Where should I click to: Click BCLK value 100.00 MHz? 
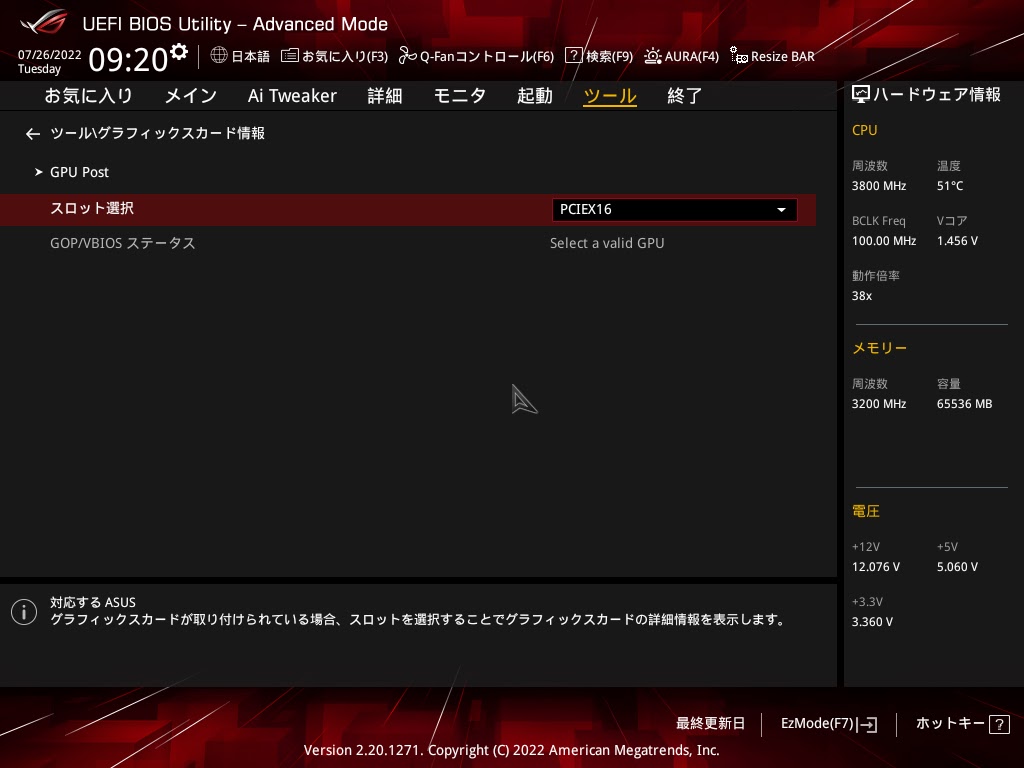[884, 241]
